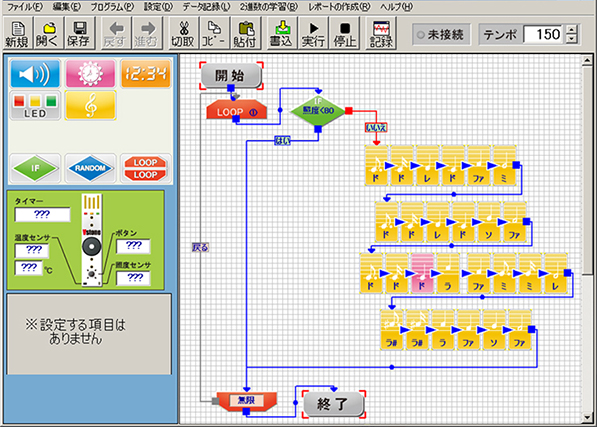Pick the green IF diamond block
This screenshot has height=427, width=597.
(x=35, y=168)
